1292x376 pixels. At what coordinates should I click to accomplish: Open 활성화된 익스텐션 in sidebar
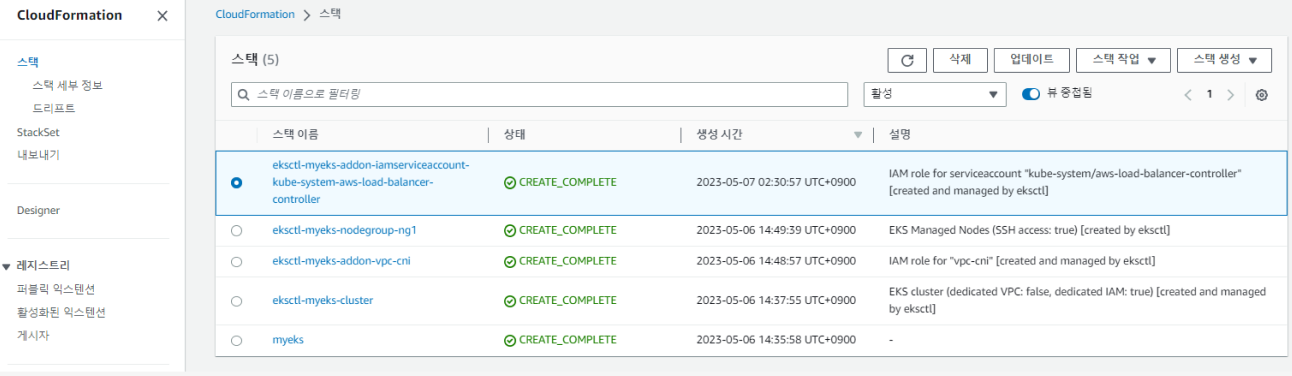[61, 312]
